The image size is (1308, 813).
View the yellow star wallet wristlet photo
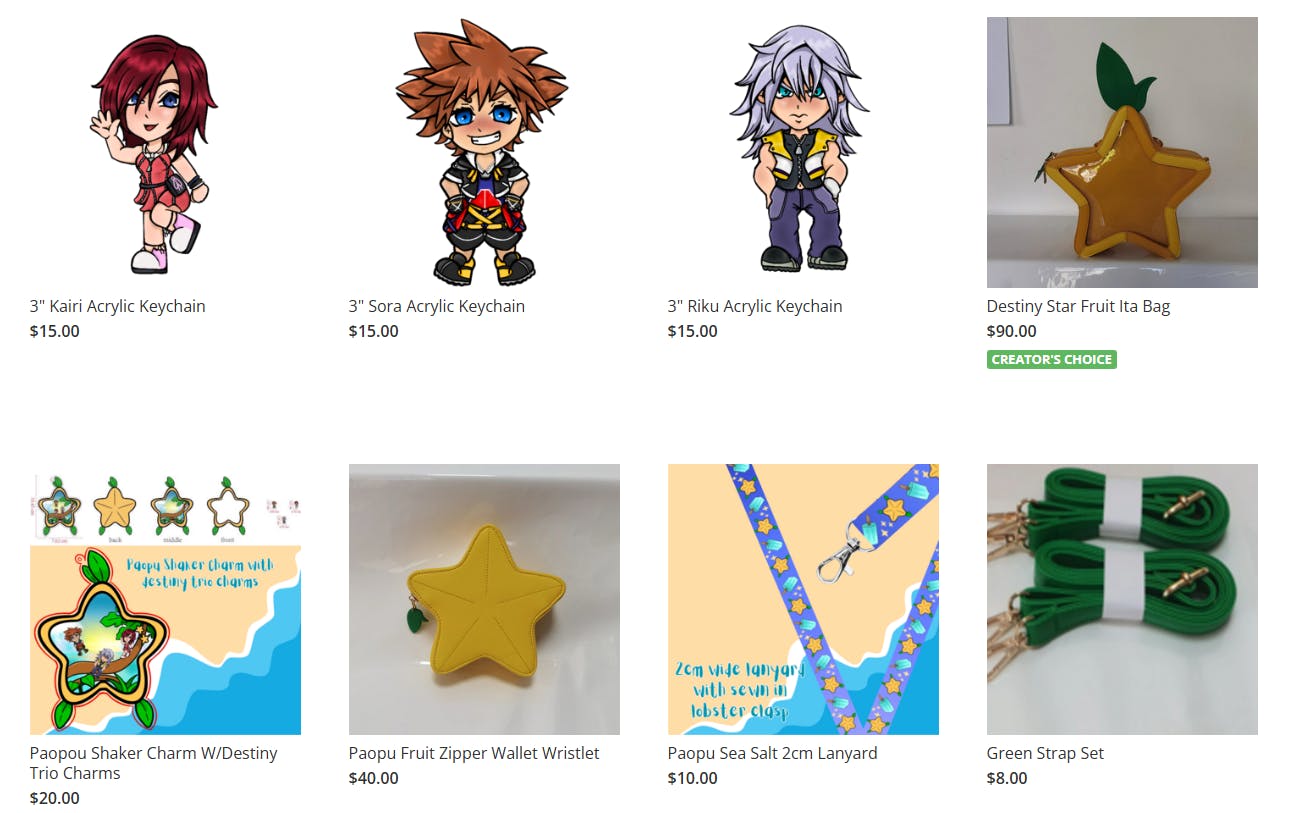484,599
